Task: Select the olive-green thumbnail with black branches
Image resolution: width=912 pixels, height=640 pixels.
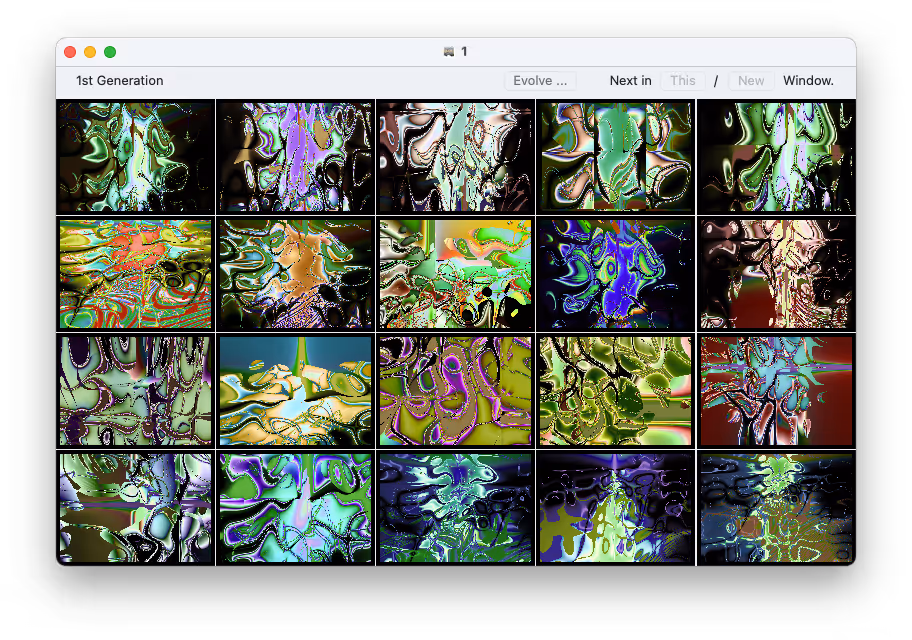Action: [615, 391]
